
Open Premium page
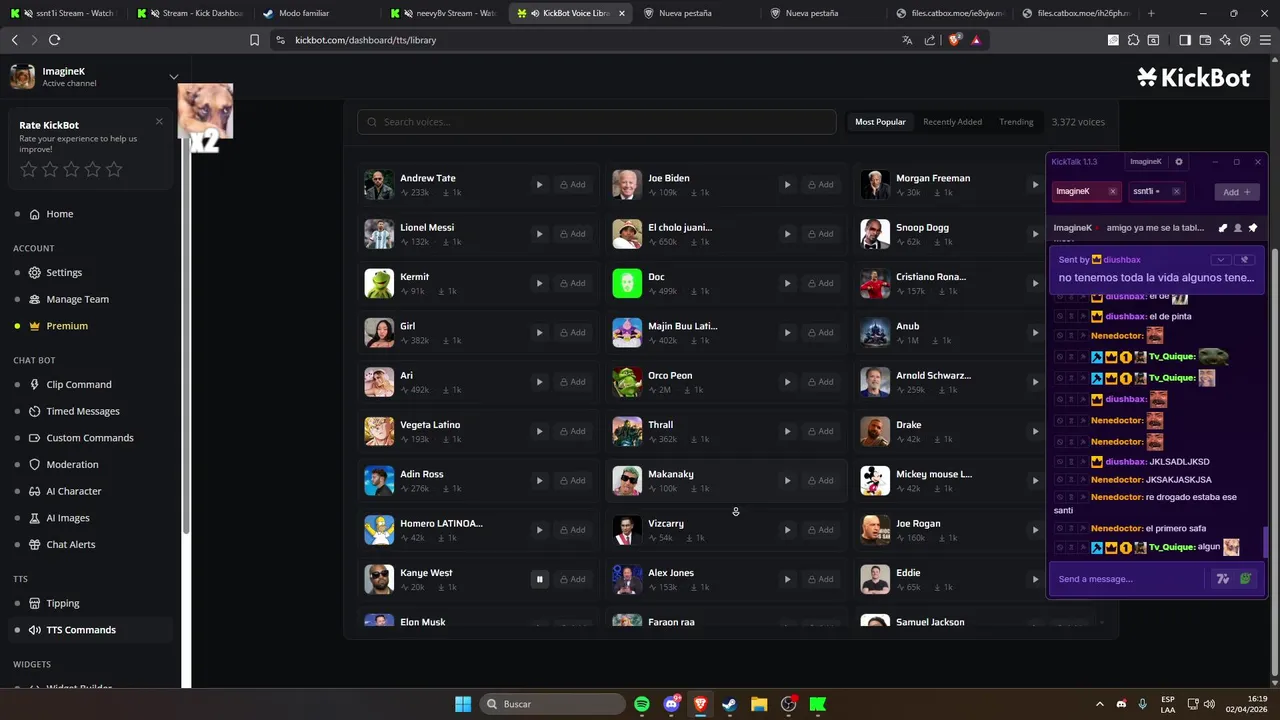point(67,326)
